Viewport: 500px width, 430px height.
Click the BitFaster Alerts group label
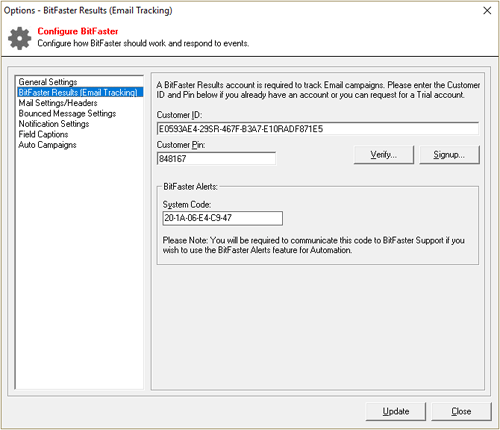pyautogui.click(x=190, y=187)
